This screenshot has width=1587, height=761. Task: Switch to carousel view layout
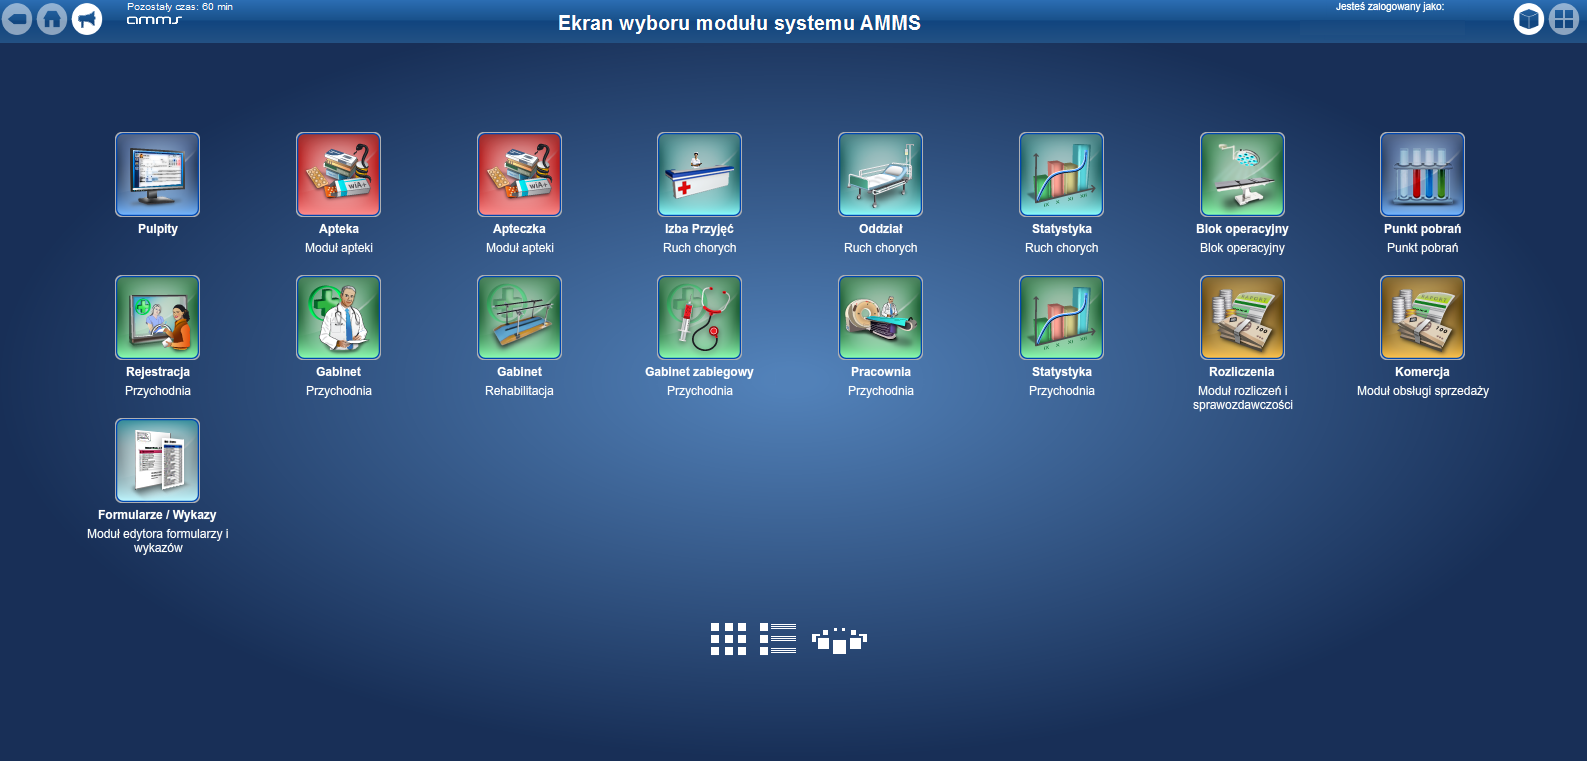(x=839, y=640)
